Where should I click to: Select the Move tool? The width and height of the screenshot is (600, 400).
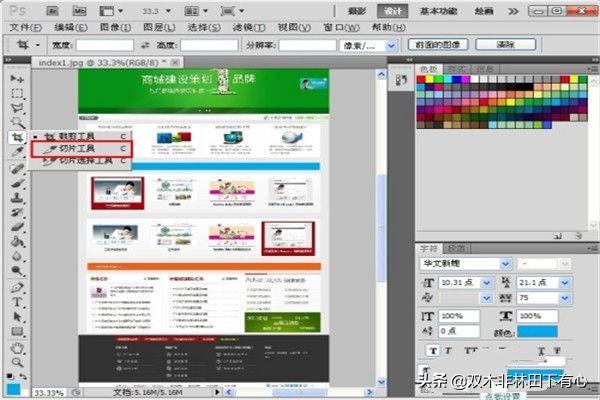pyautogui.click(x=17, y=79)
